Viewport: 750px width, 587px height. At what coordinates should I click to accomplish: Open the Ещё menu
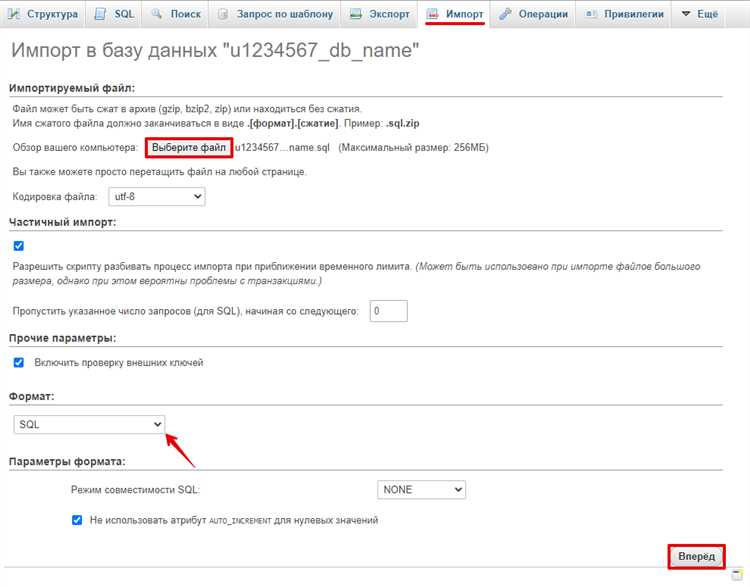pos(699,14)
